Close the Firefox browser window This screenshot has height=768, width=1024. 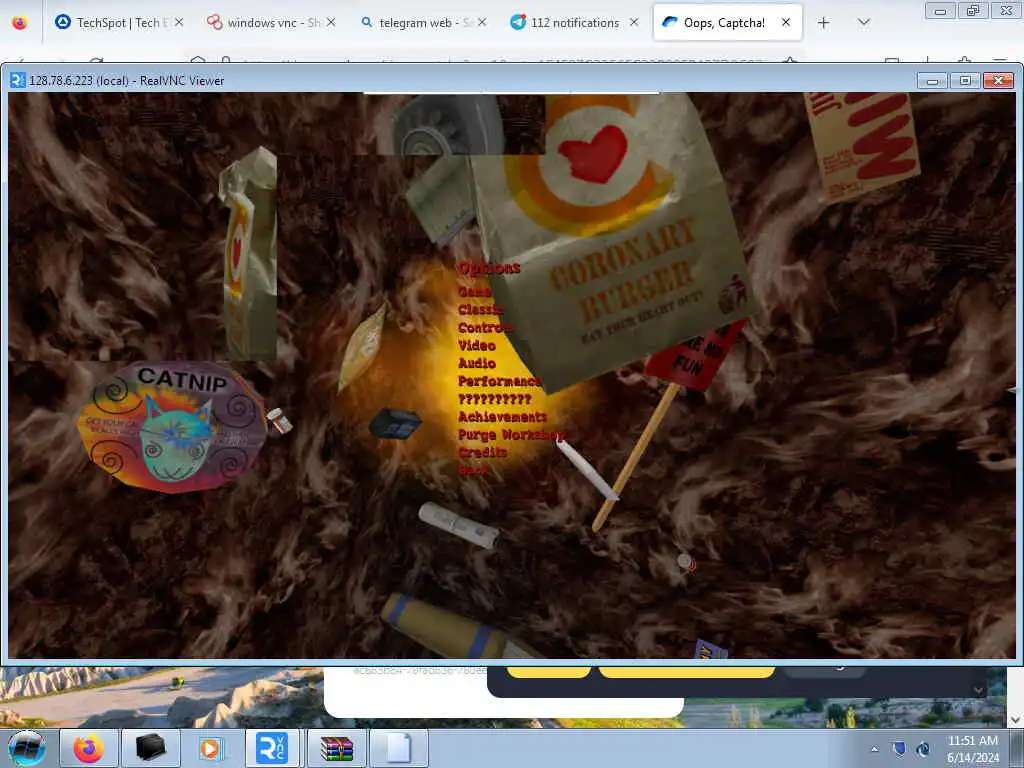pyautogui.click(x=1006, y=11)
